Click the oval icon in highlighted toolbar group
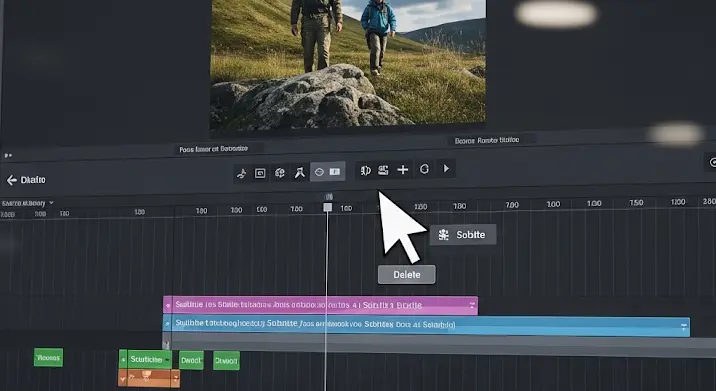Screen dimensions: 716x391 click(x=319, y=172)
